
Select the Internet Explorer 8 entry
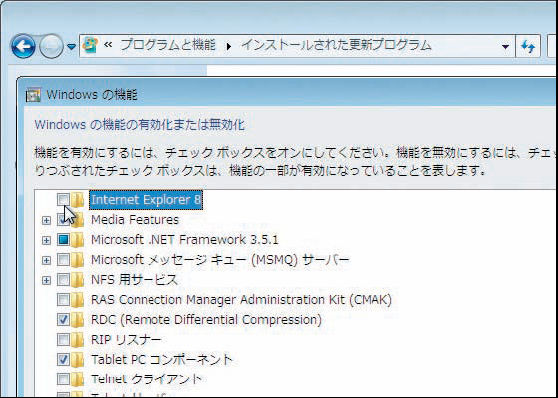146,200
